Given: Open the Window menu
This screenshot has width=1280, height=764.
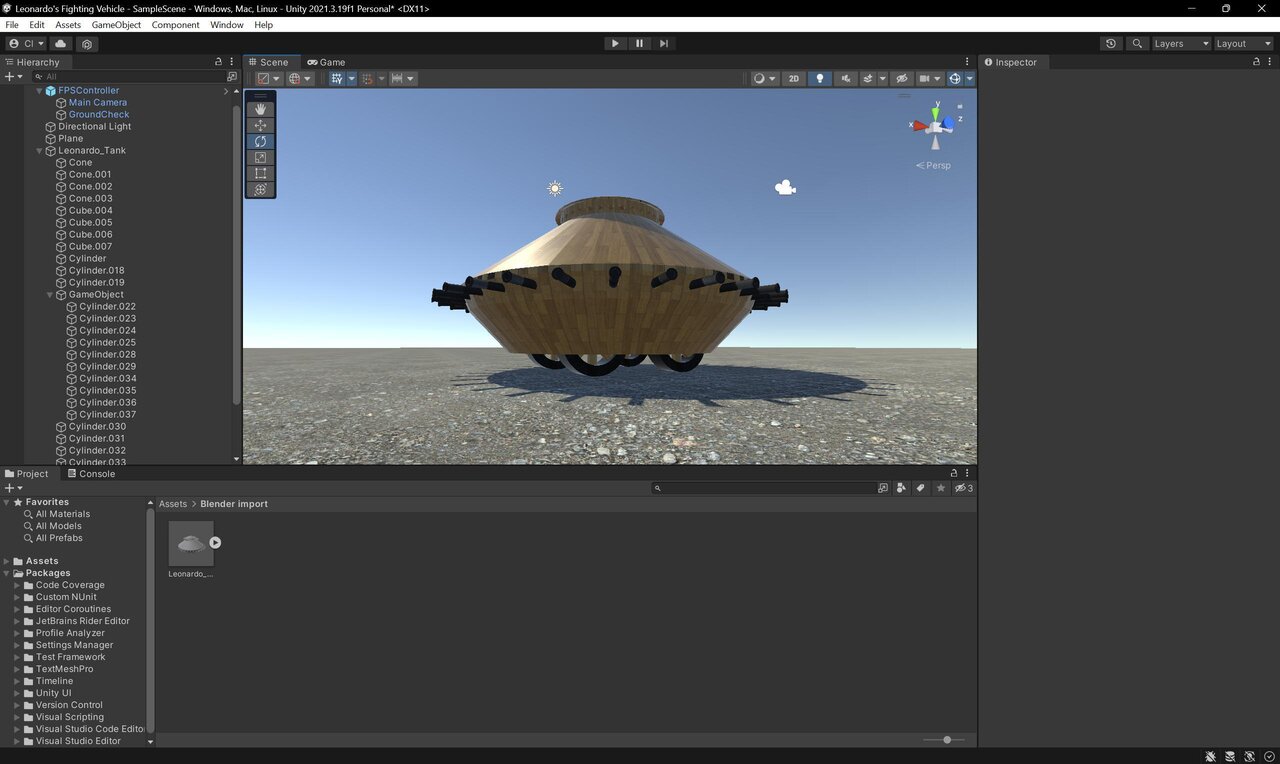Looking at the screenshot, I should 226,25.
